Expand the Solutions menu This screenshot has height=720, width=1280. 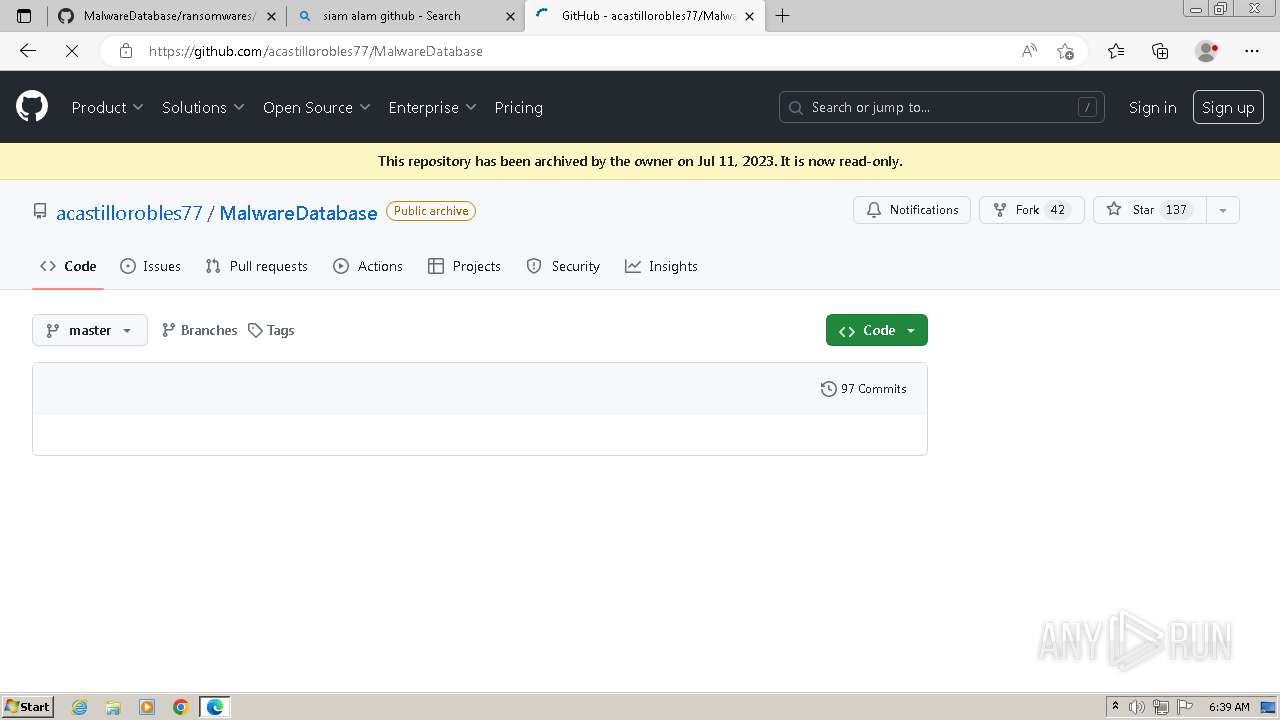pyautogui.click(x=203, y=107)
